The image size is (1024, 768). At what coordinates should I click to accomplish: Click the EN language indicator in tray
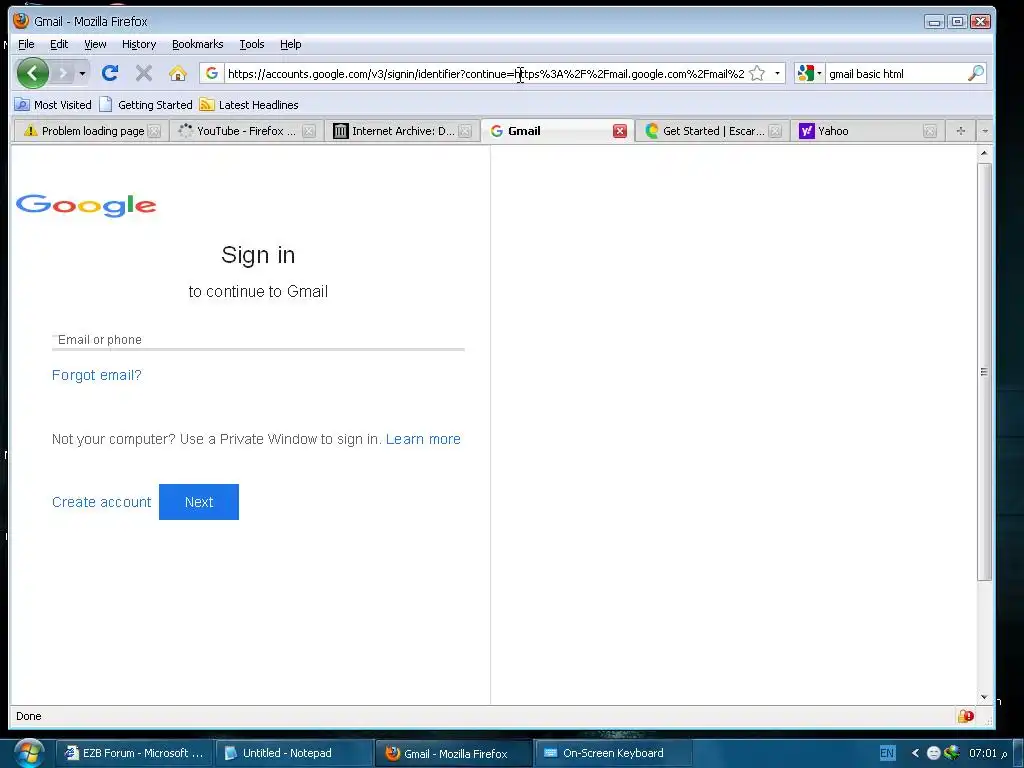coord(887,753)
